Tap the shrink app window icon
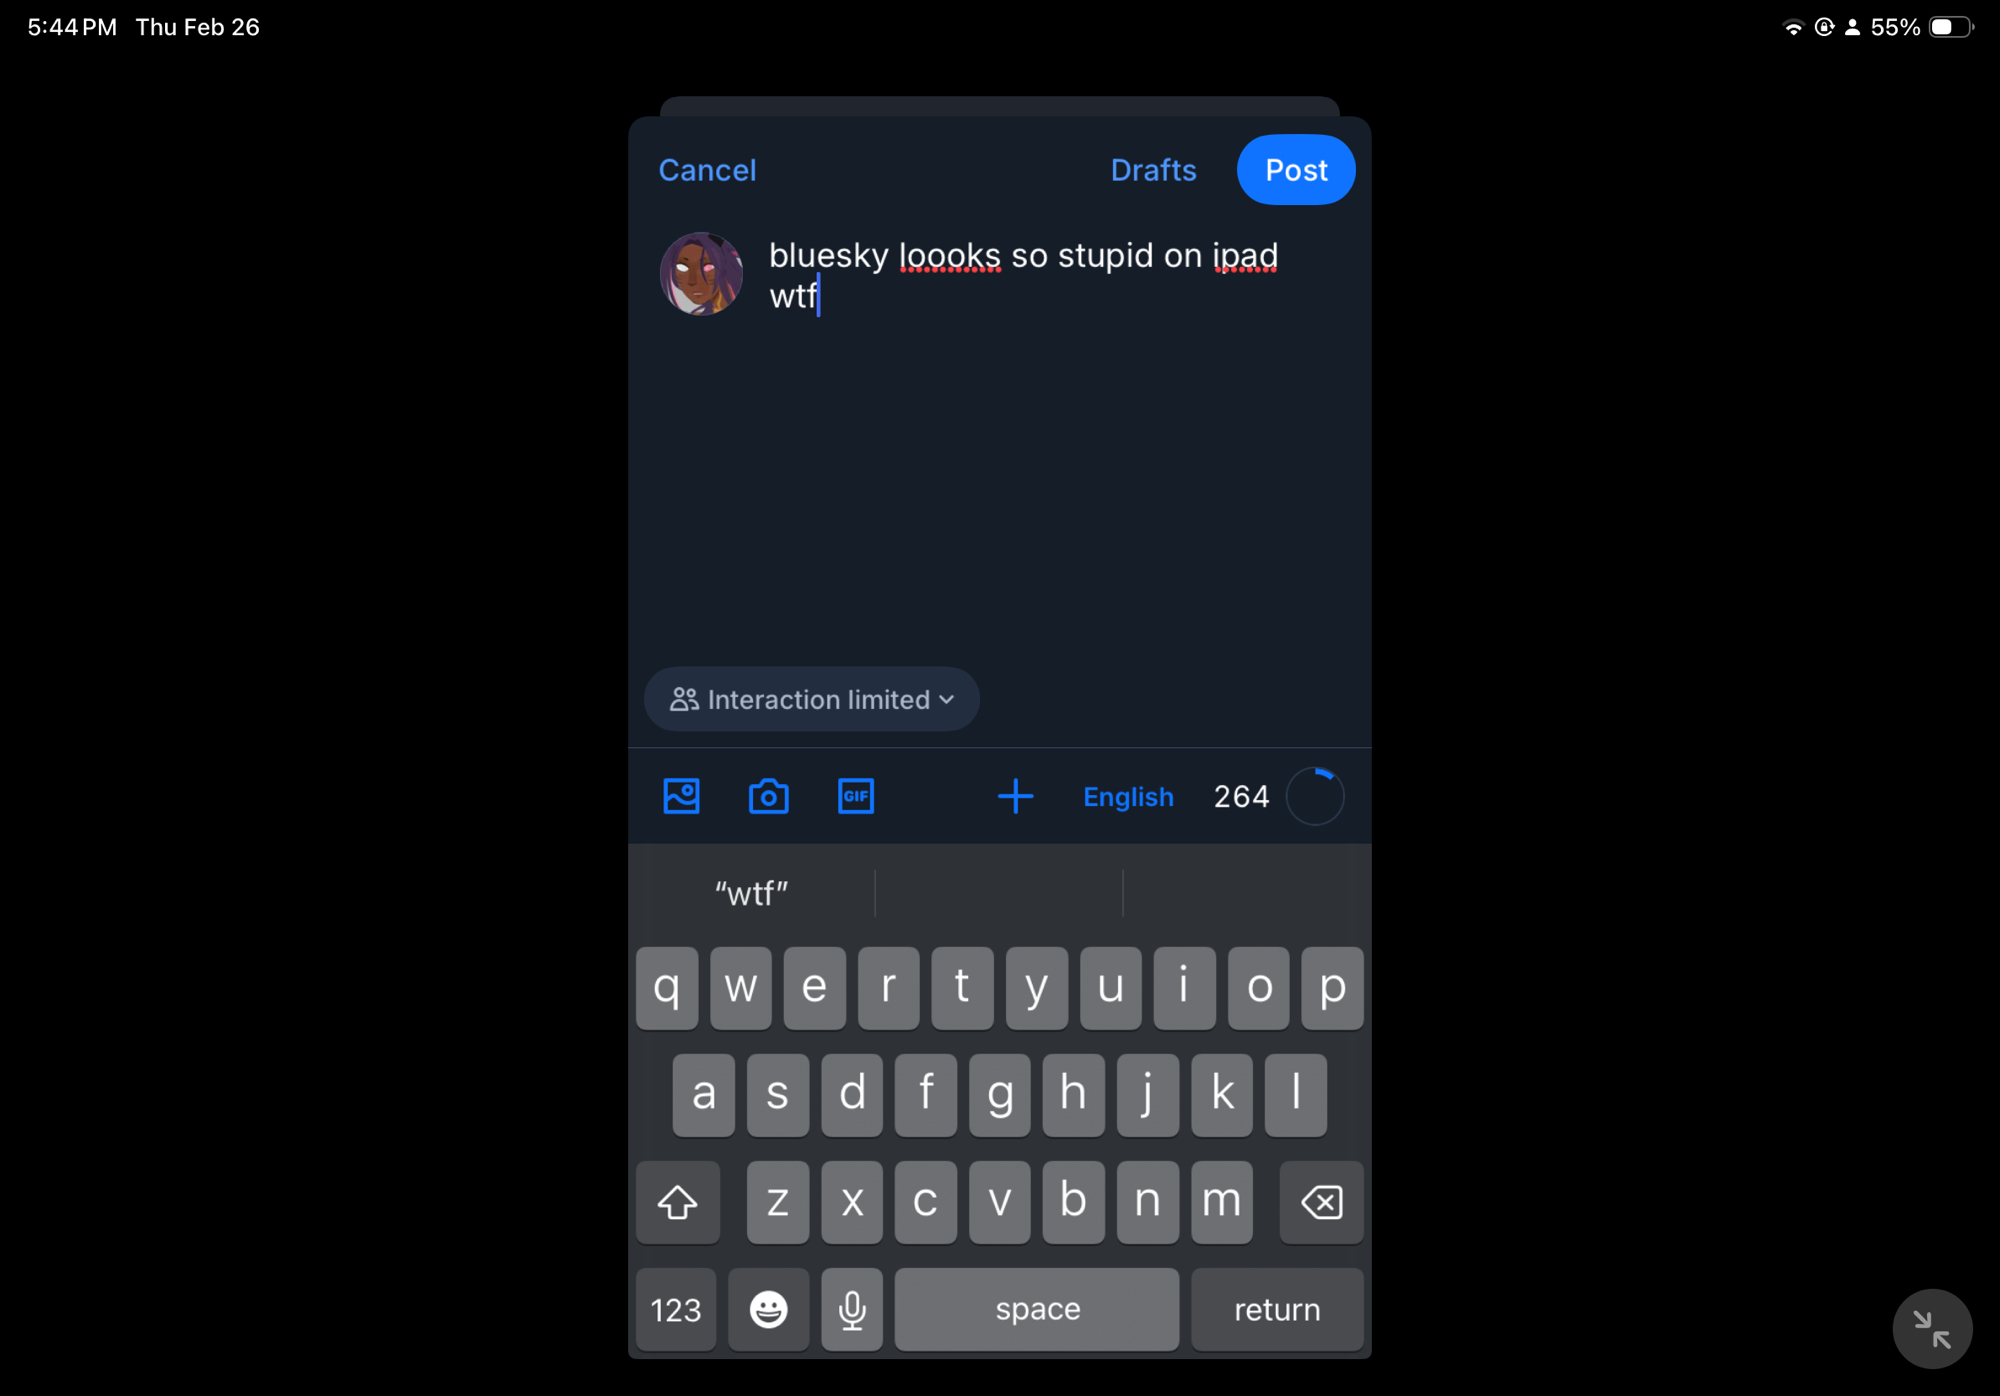 point(1932,1329)
